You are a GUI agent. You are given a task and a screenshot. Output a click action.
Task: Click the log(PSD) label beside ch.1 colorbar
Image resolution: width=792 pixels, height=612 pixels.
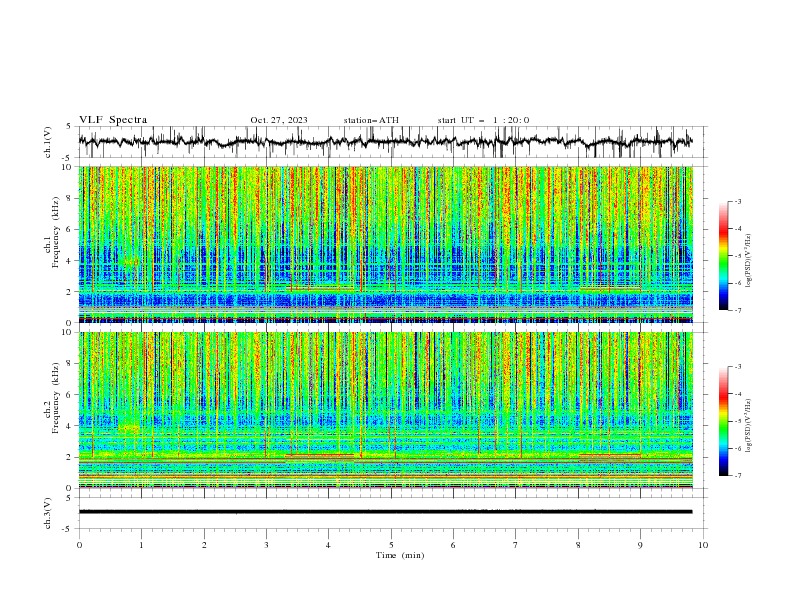coord(748,261)
